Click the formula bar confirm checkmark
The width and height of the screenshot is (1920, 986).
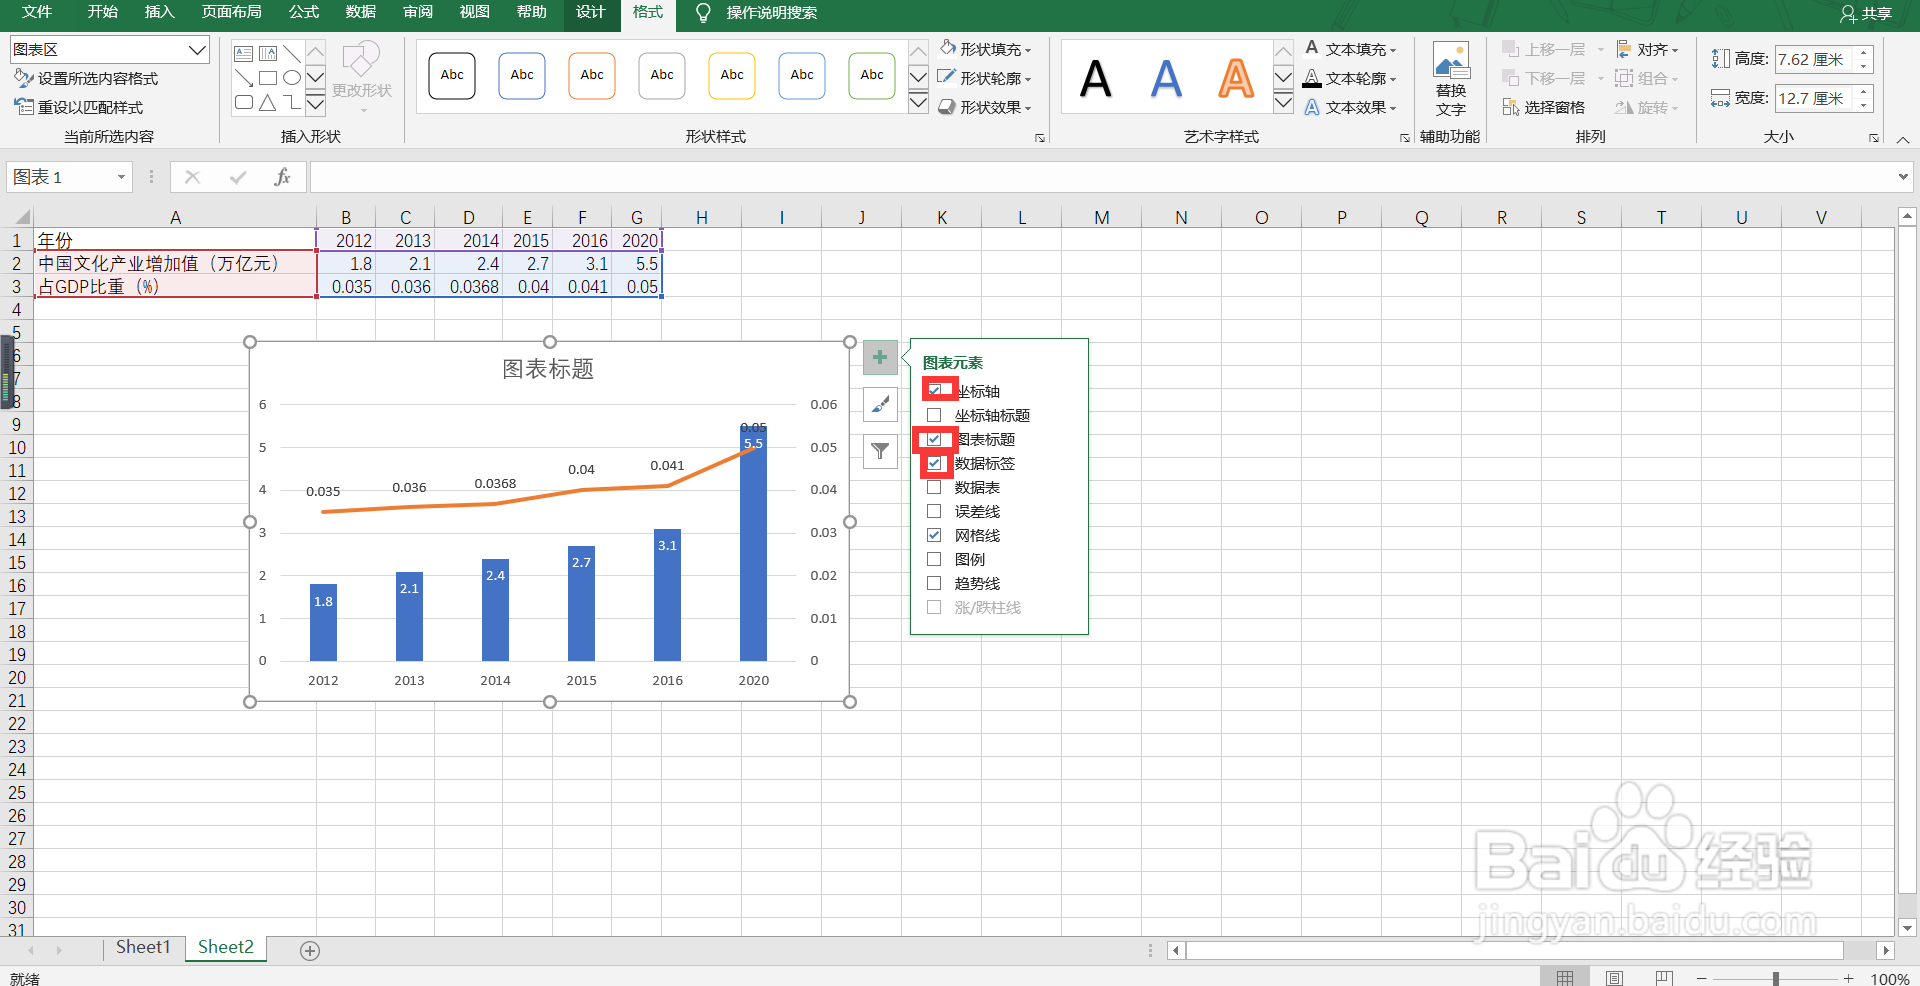click(x=238, y=177)
